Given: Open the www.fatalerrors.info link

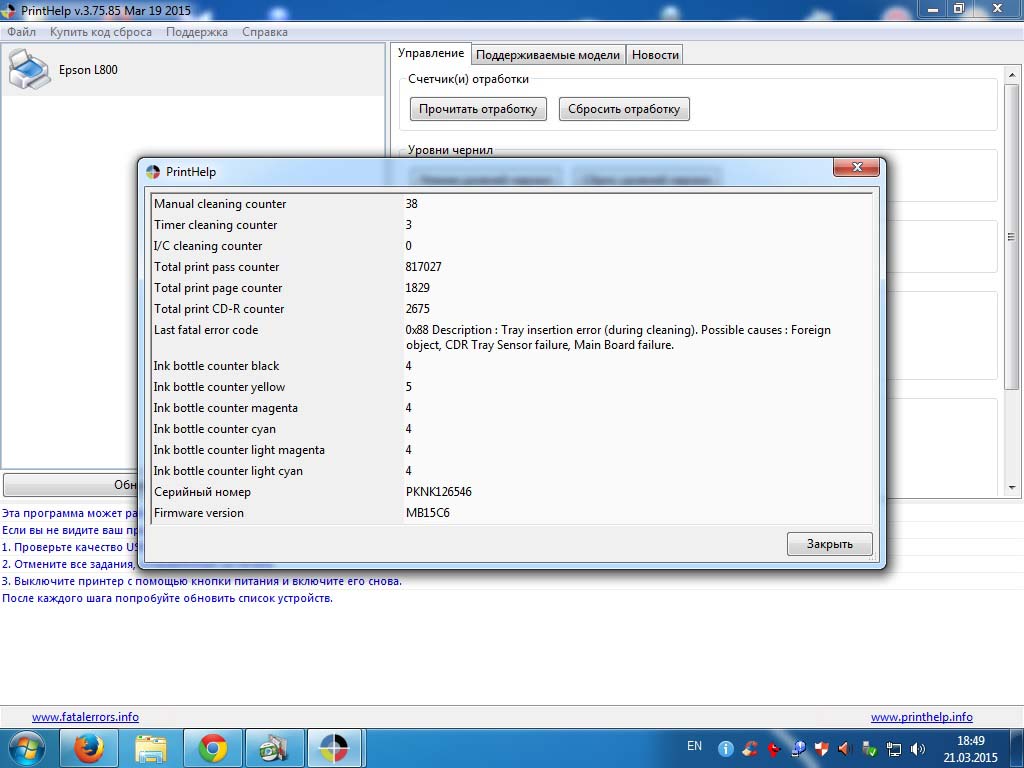Looking at the screenshot, I should (x=86, y=717).
